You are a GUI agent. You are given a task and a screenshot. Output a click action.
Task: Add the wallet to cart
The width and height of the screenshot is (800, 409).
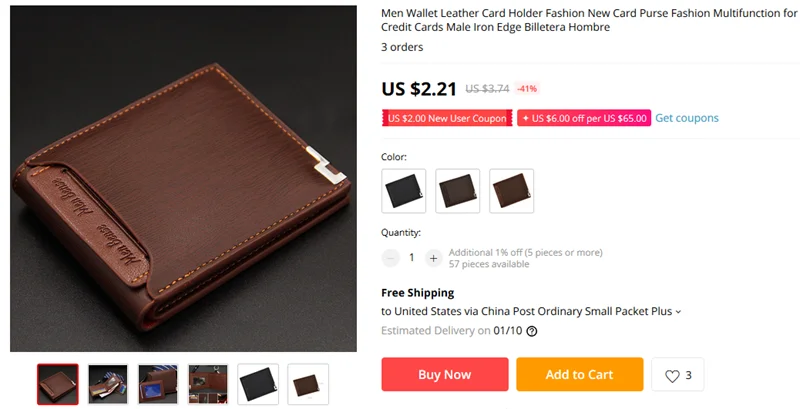tap(580, 374)
